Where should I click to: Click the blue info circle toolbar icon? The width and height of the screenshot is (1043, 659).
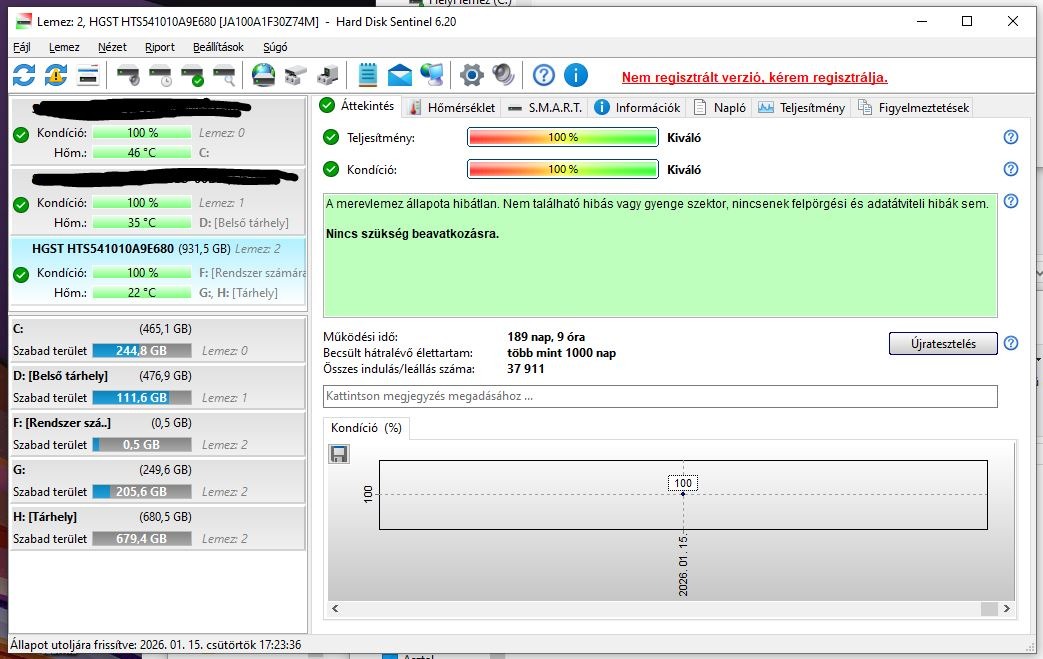click(576, 75)
